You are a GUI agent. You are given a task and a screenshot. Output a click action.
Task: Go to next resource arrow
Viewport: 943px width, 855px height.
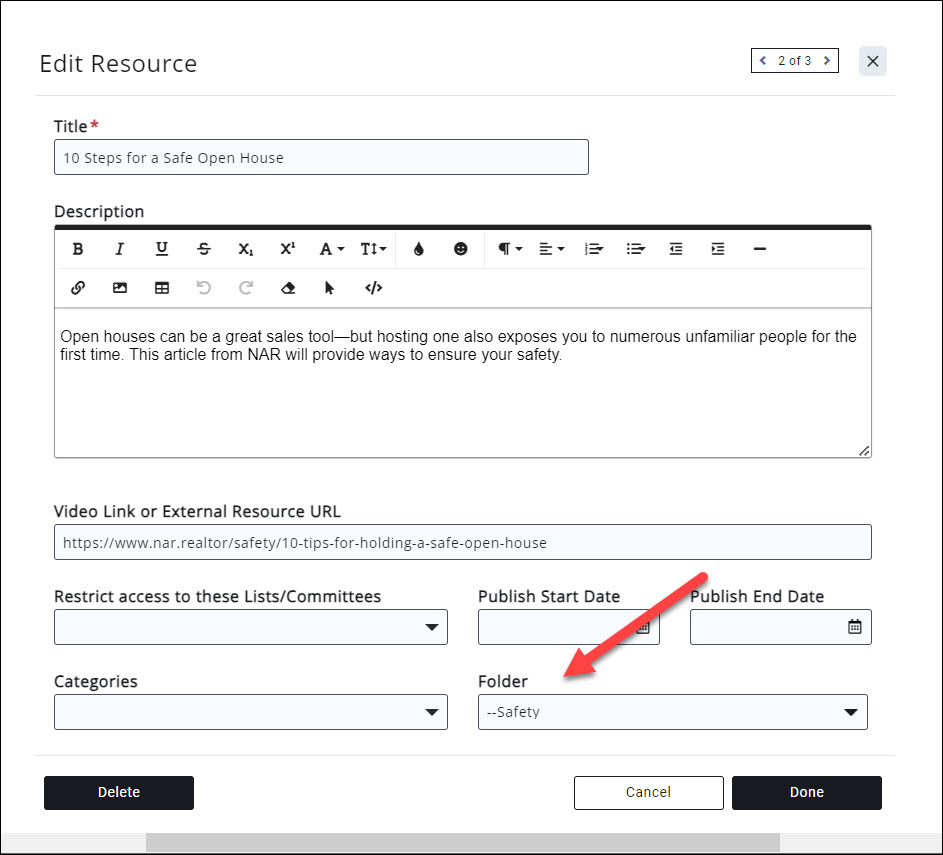coord(827,61)
